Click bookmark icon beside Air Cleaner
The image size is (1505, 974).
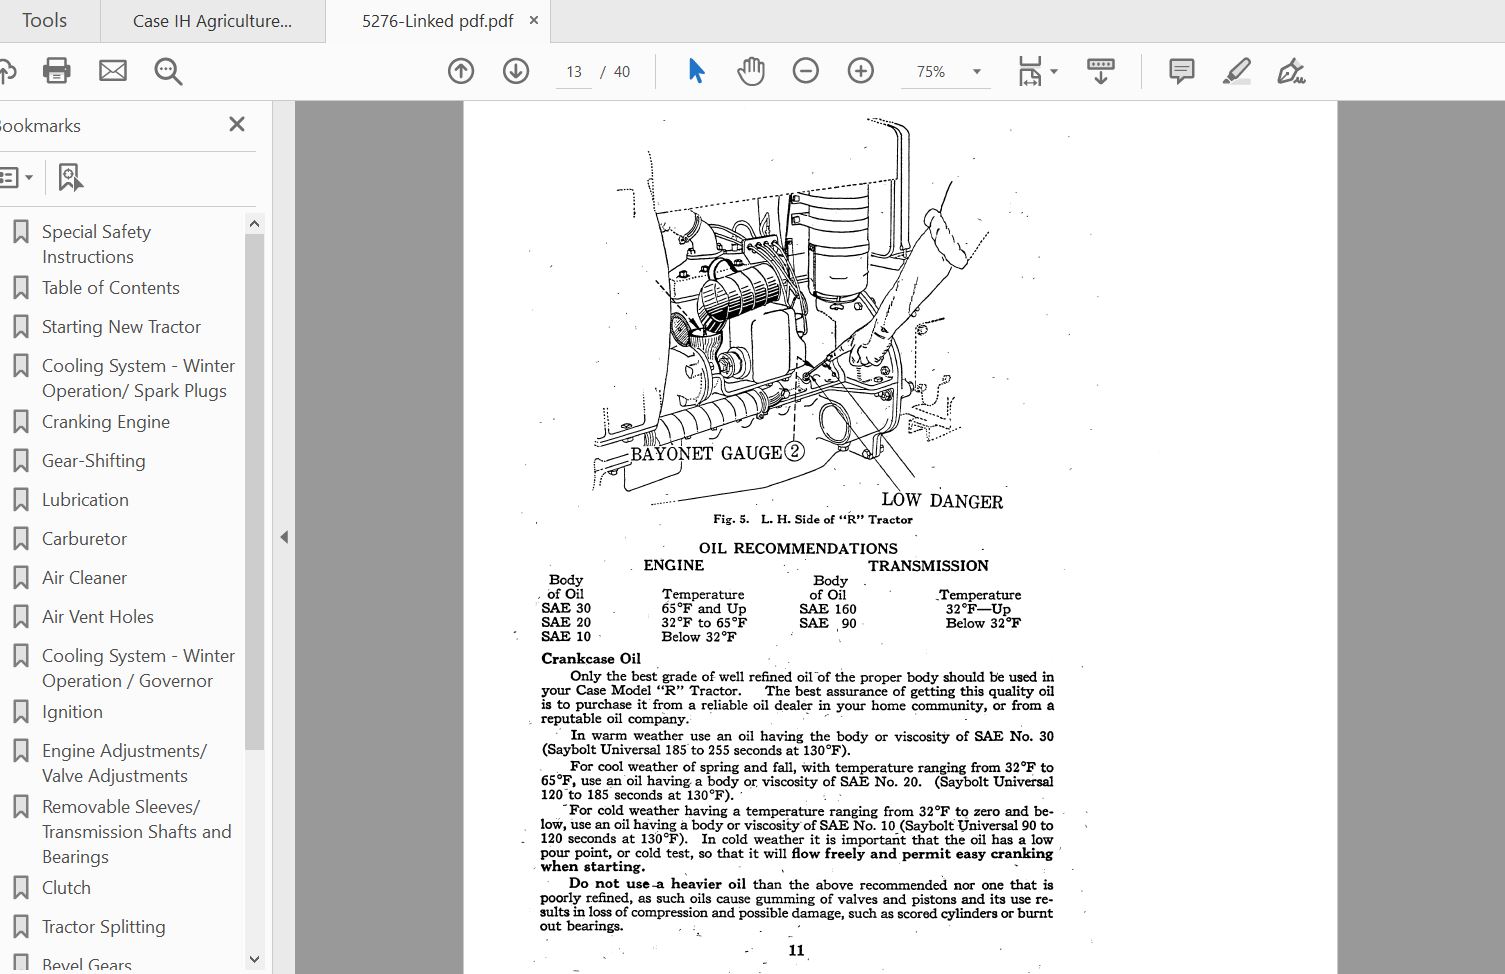coord(20,578)
